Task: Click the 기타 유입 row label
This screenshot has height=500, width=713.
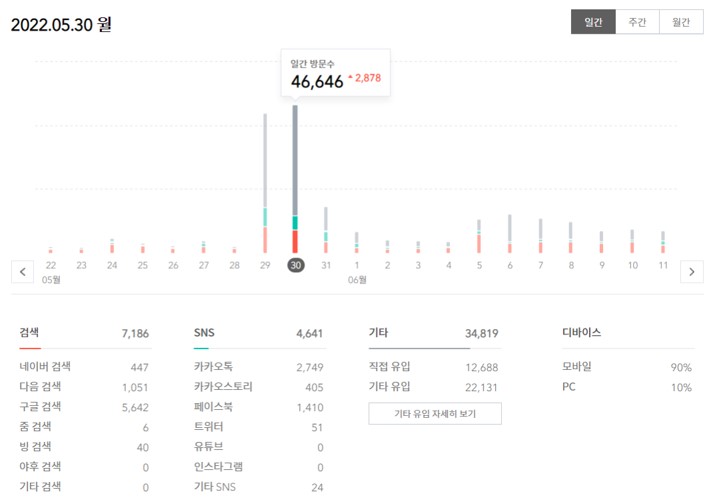Action: 389,386
